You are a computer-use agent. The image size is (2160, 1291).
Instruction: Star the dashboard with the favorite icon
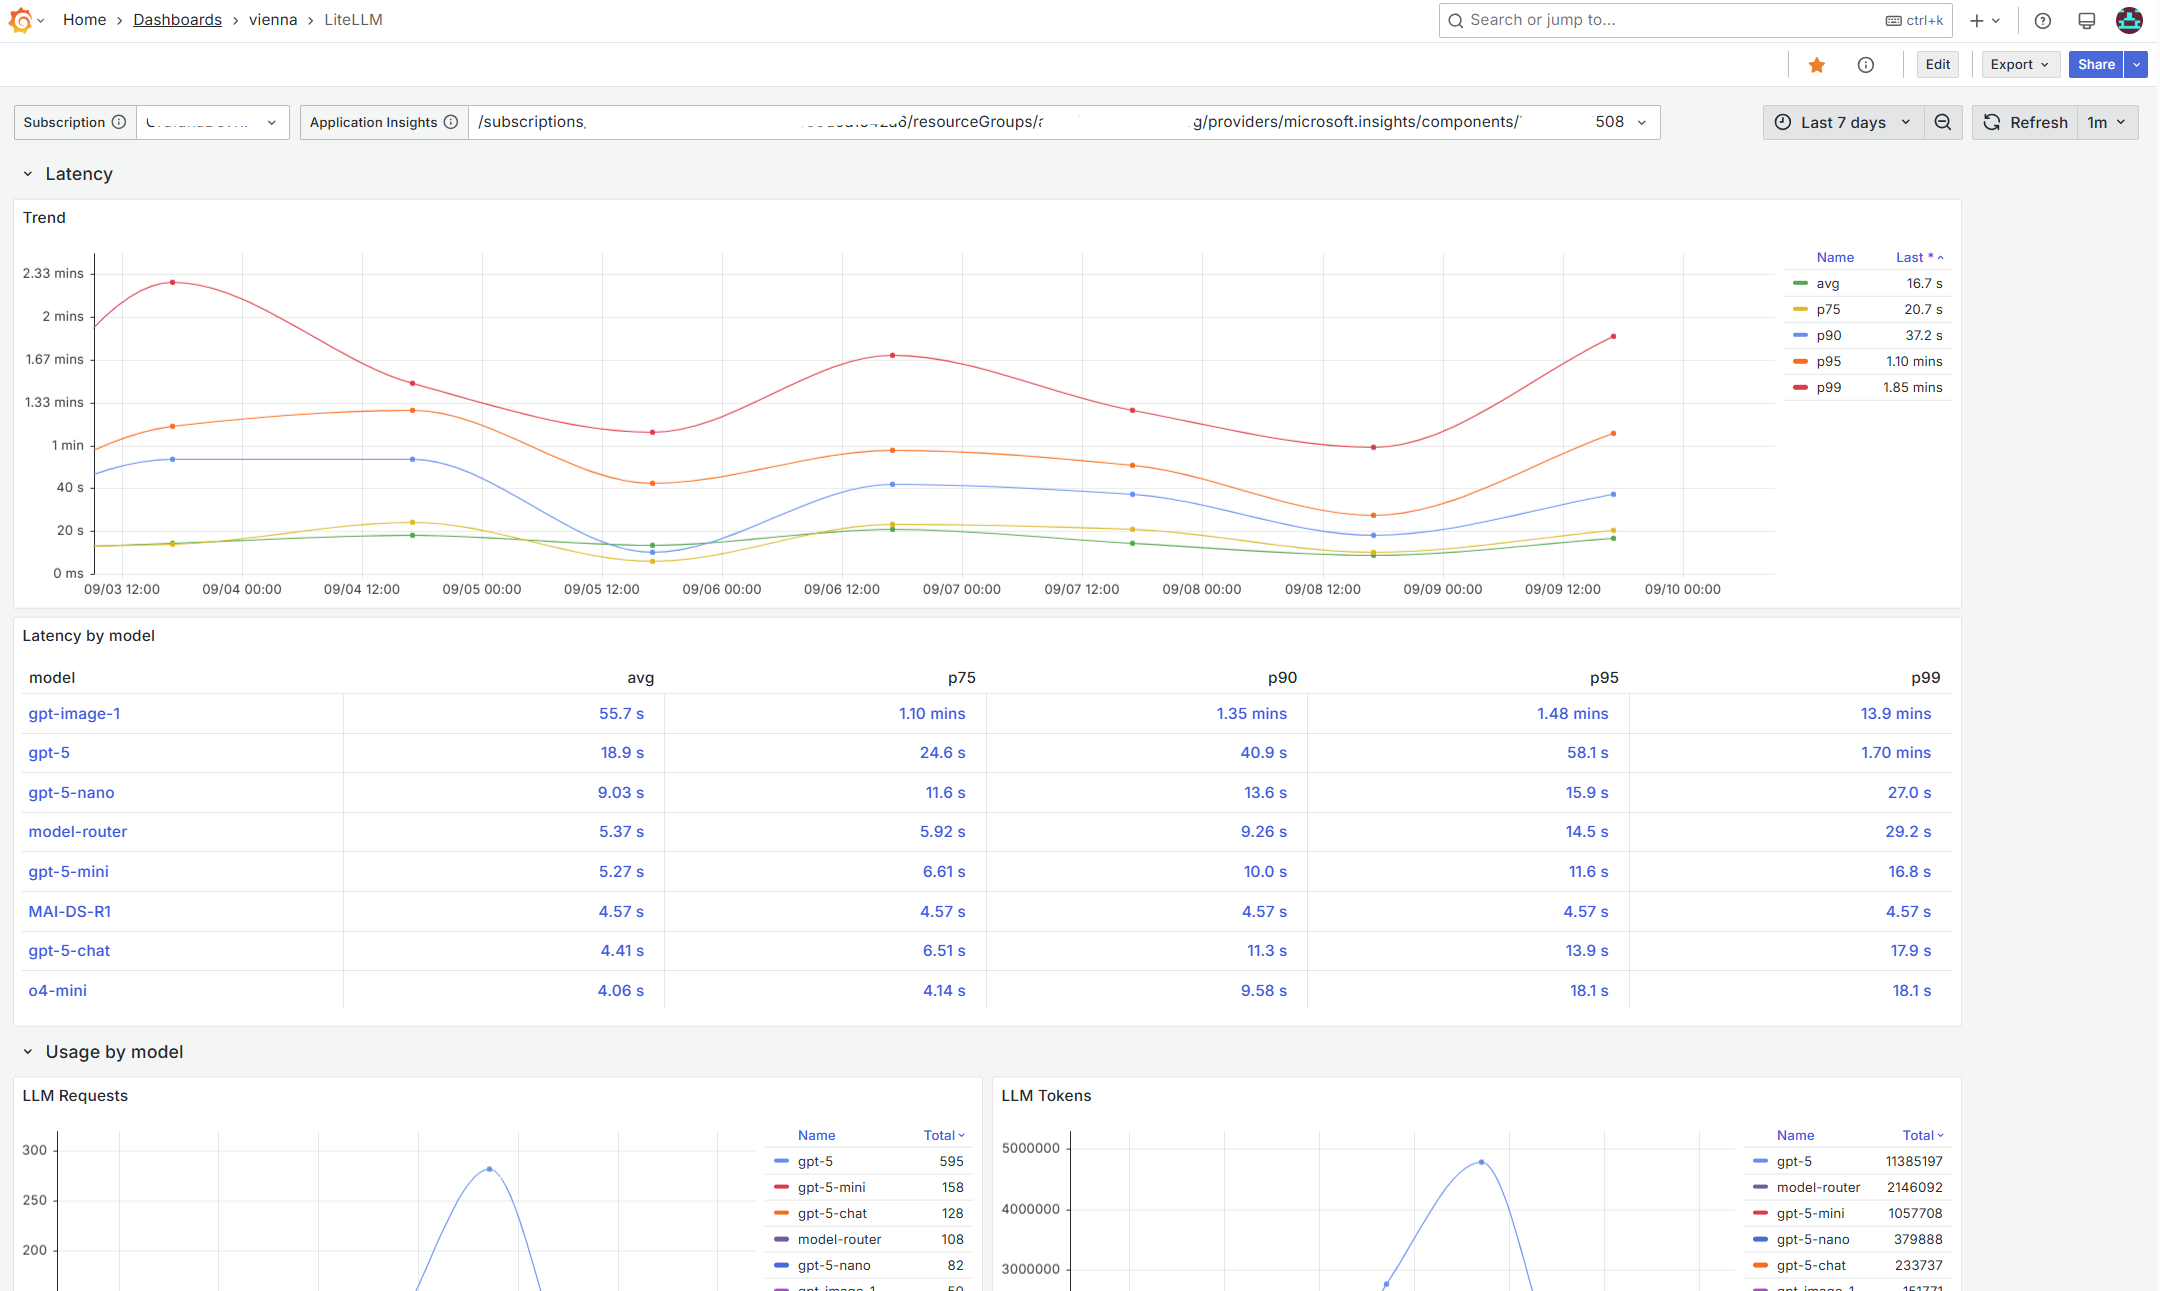point(1817,65)
